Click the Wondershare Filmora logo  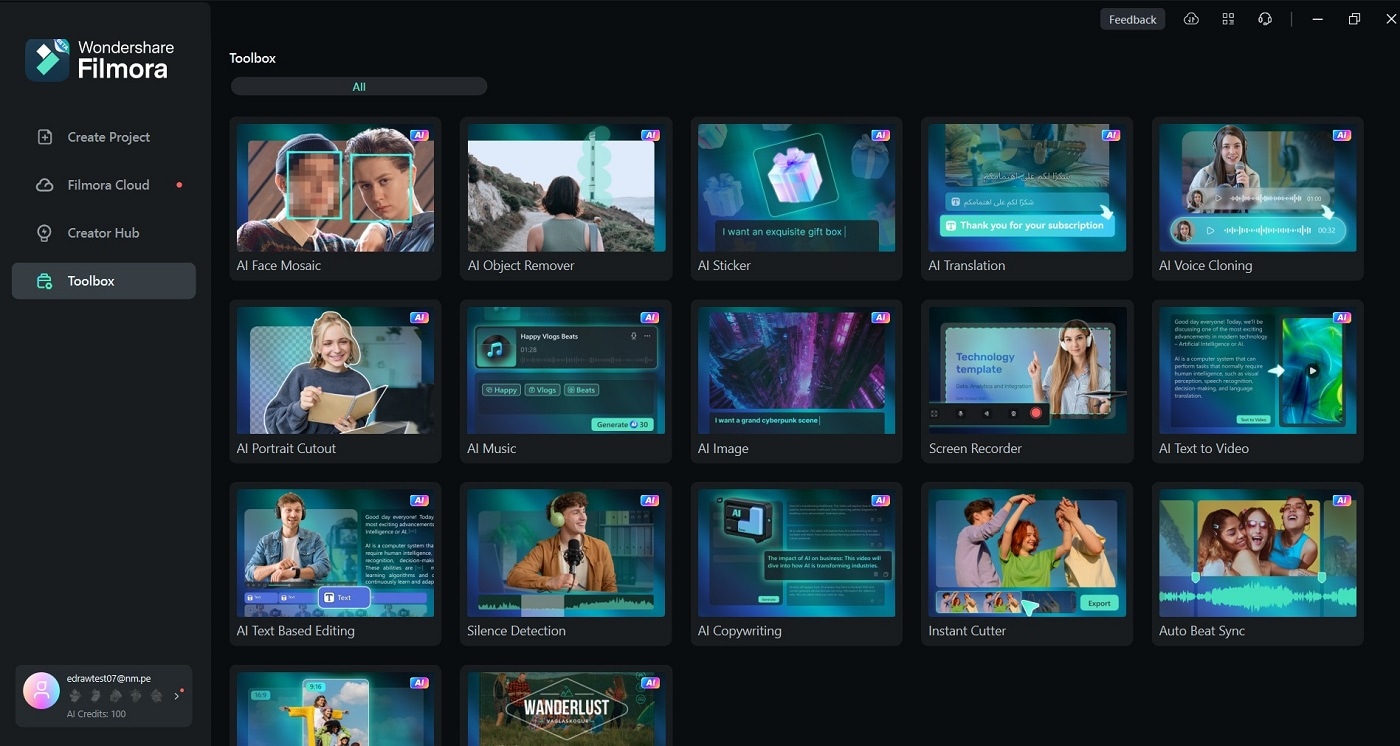[100, 60]
